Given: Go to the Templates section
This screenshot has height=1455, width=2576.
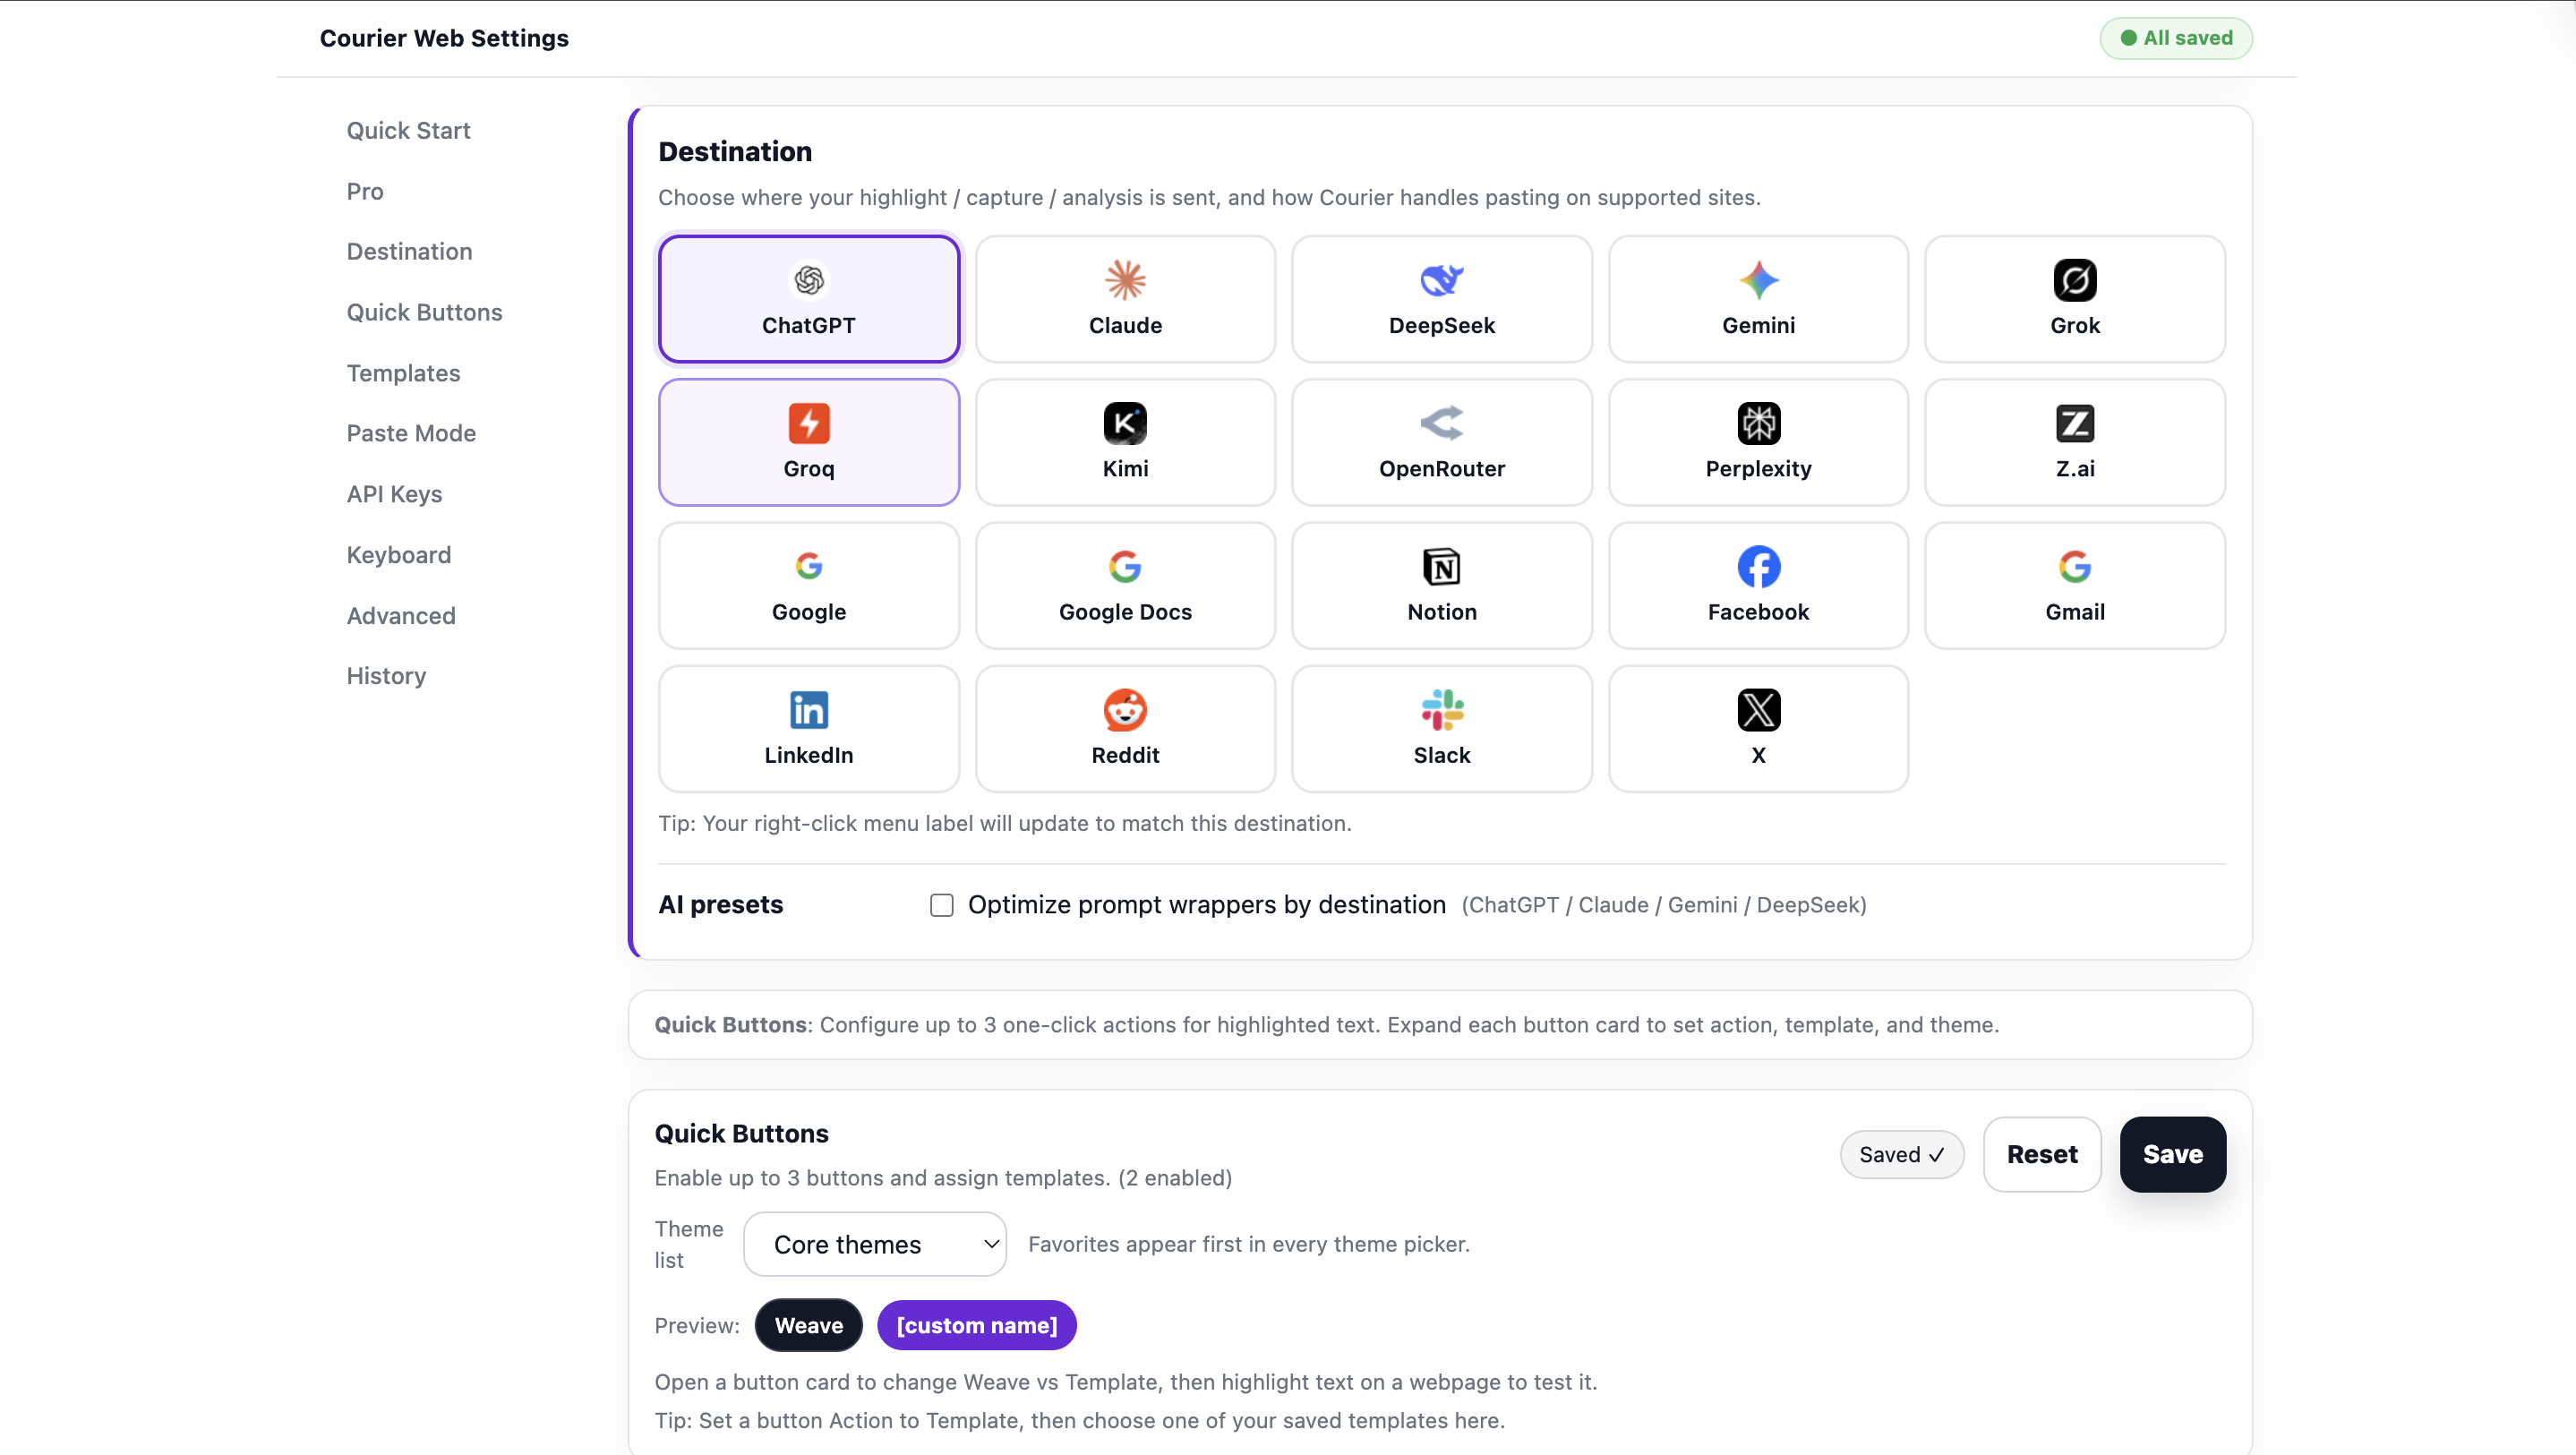Looking at the screenshot, I should [x=403, y=372].
